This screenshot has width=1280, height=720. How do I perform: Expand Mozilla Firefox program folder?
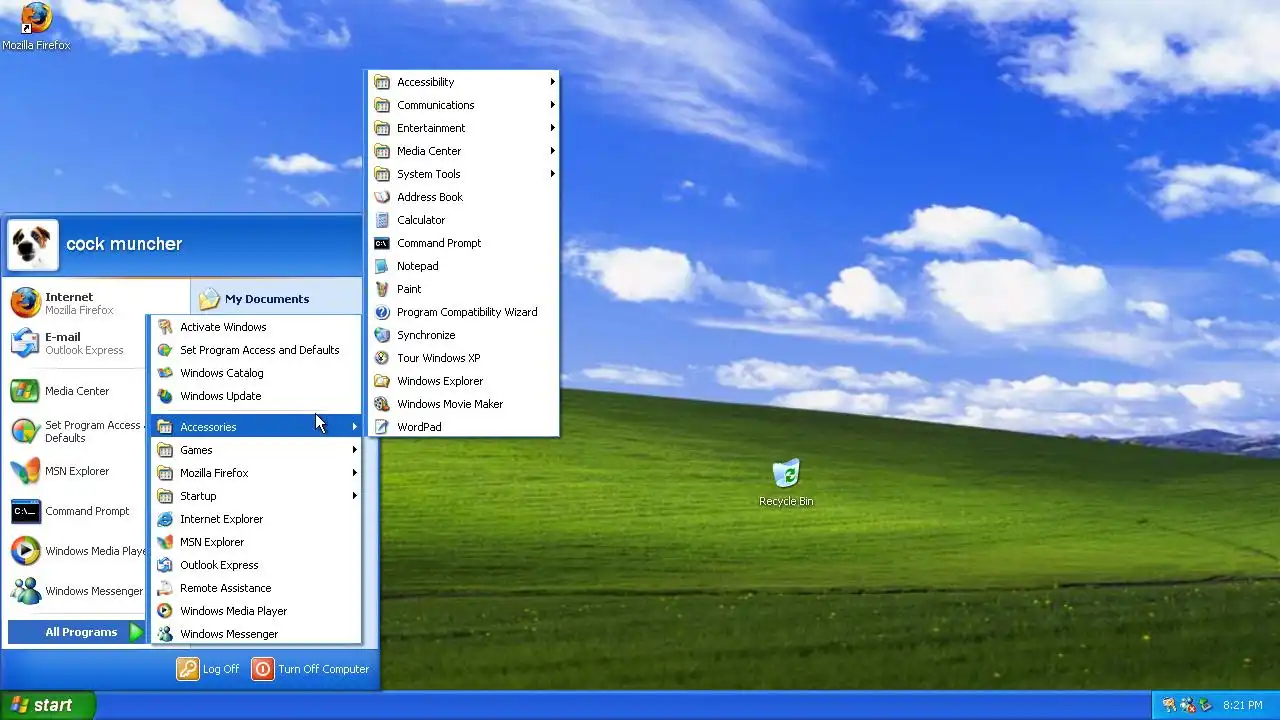click(x=256, y=473)
